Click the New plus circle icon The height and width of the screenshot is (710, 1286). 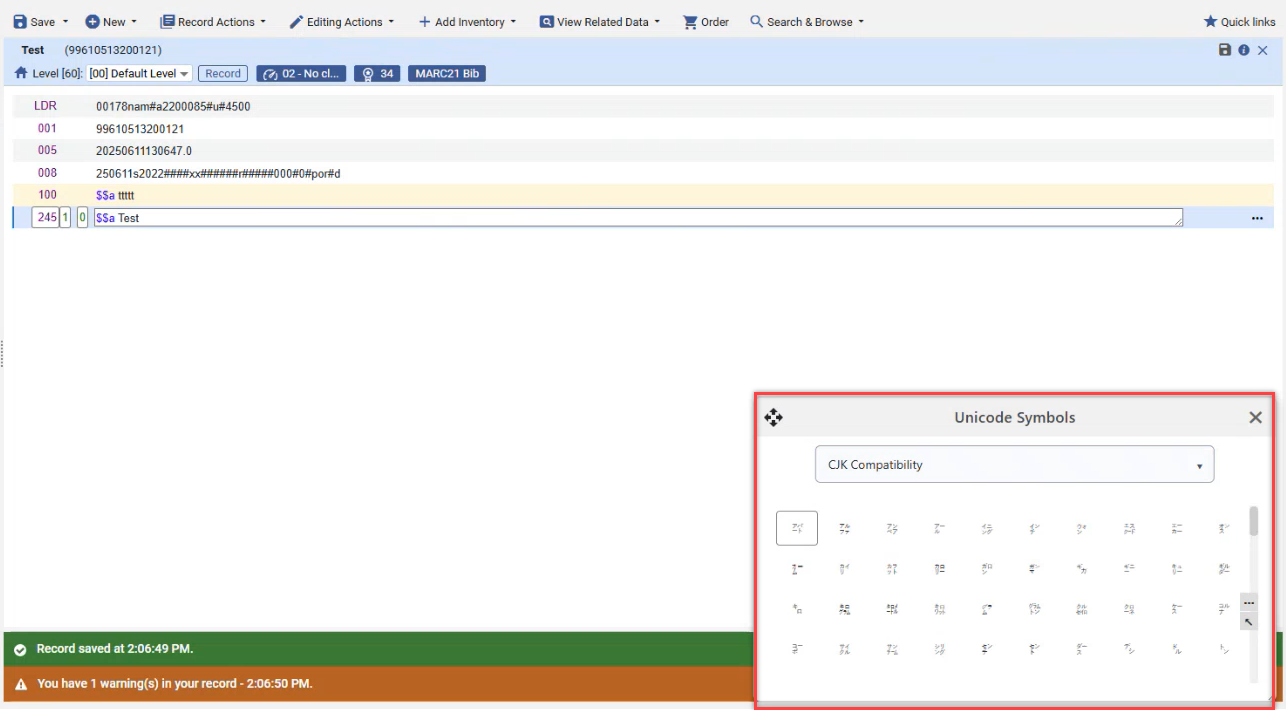pyautogui.click(x=92, y=22)
